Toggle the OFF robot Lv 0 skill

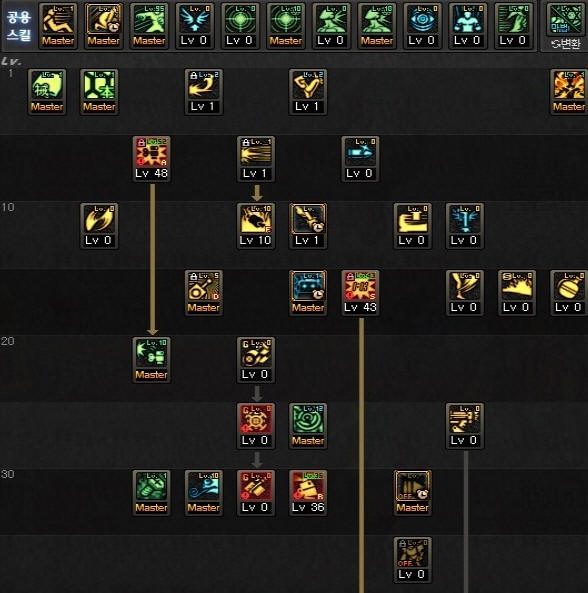[413, 560]
